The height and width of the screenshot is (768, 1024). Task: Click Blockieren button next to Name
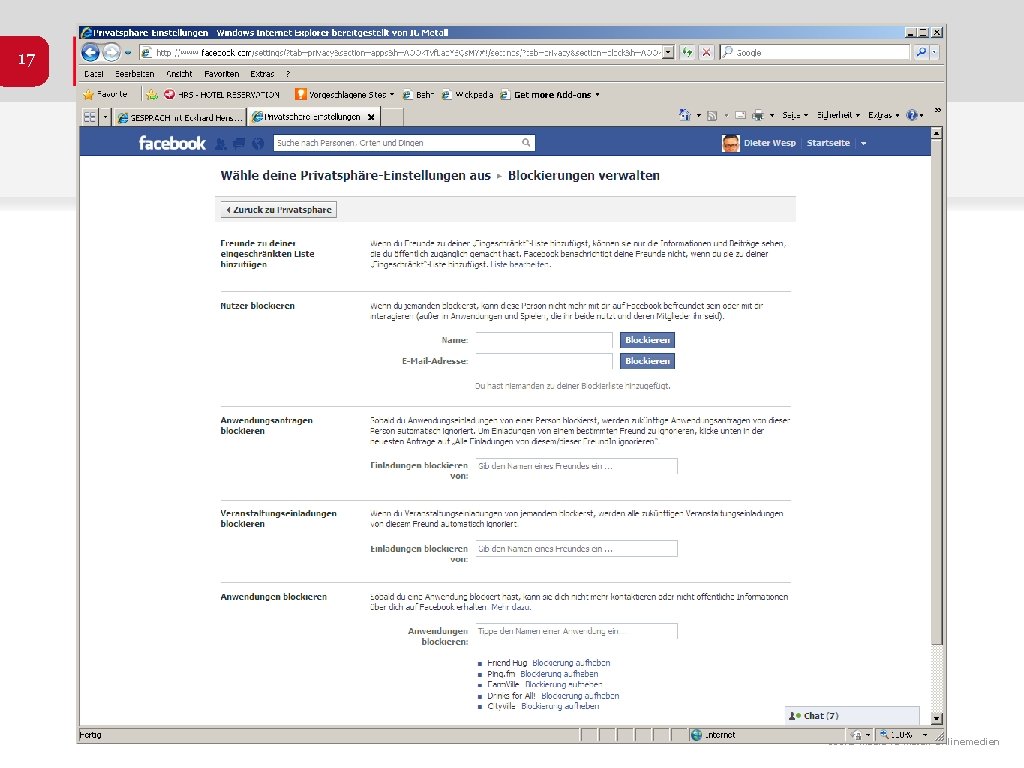pos(647,340)
